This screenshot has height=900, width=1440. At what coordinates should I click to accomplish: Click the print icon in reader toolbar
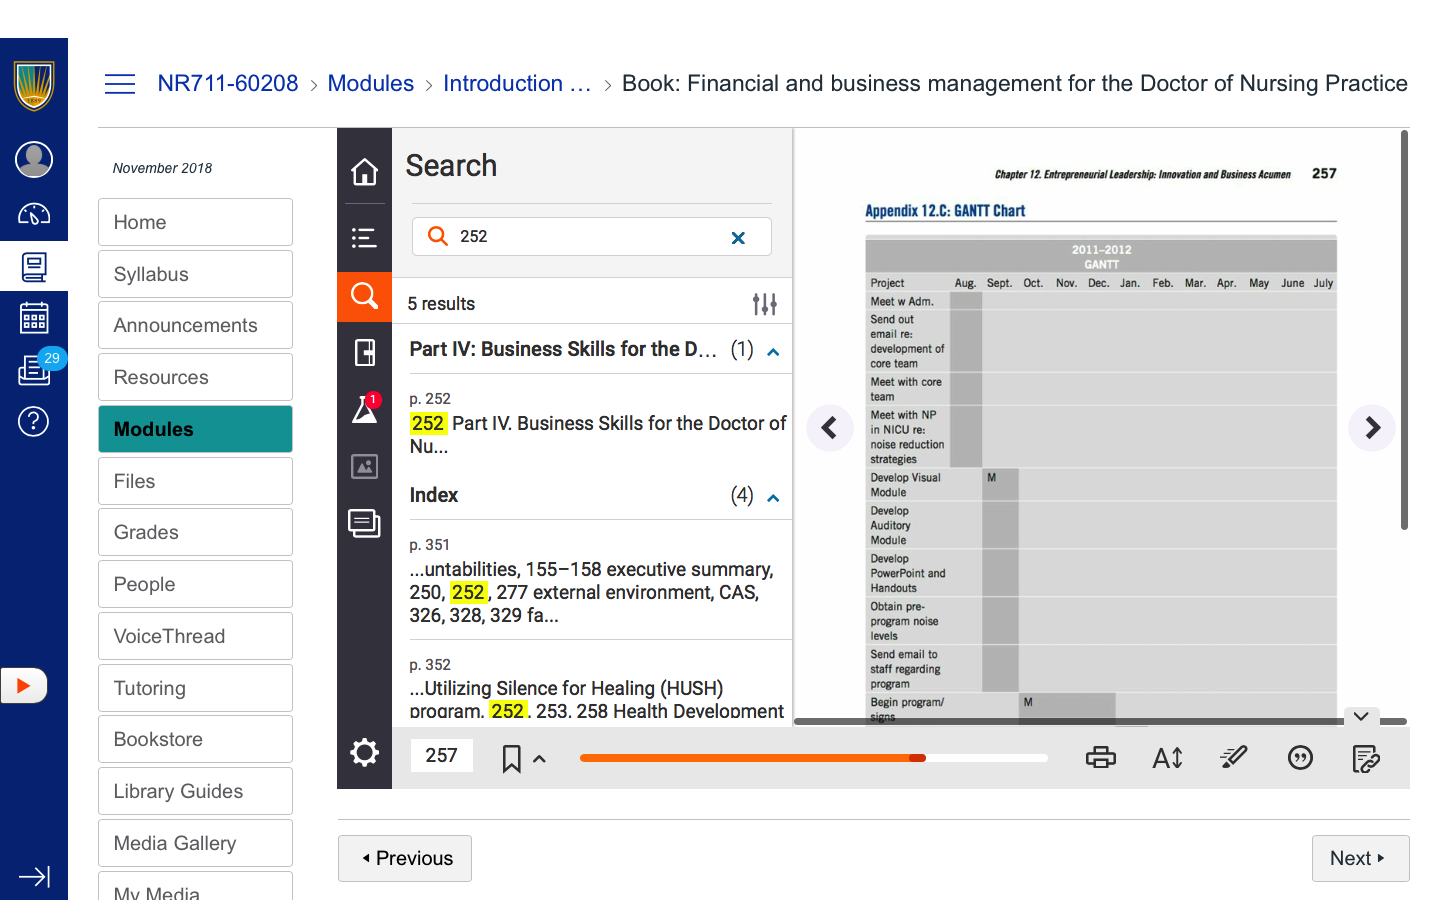pos(1100,758)
